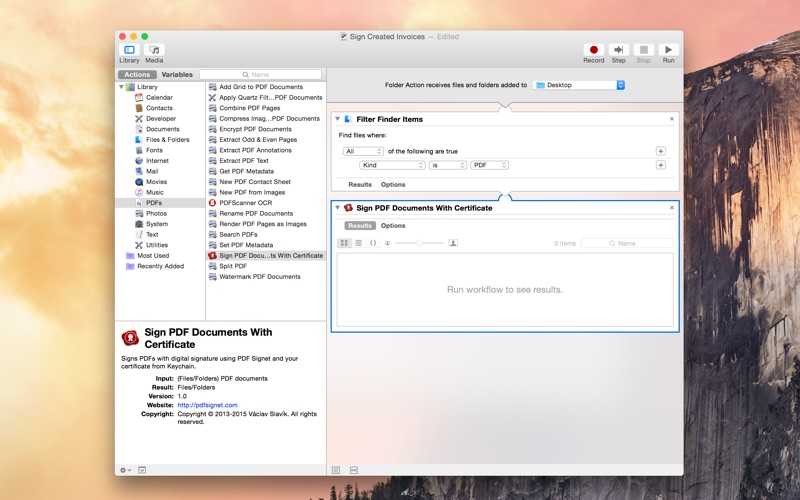Open the pdfsignet.com website link
800x500 pixels.
click(x=207, y=405)
